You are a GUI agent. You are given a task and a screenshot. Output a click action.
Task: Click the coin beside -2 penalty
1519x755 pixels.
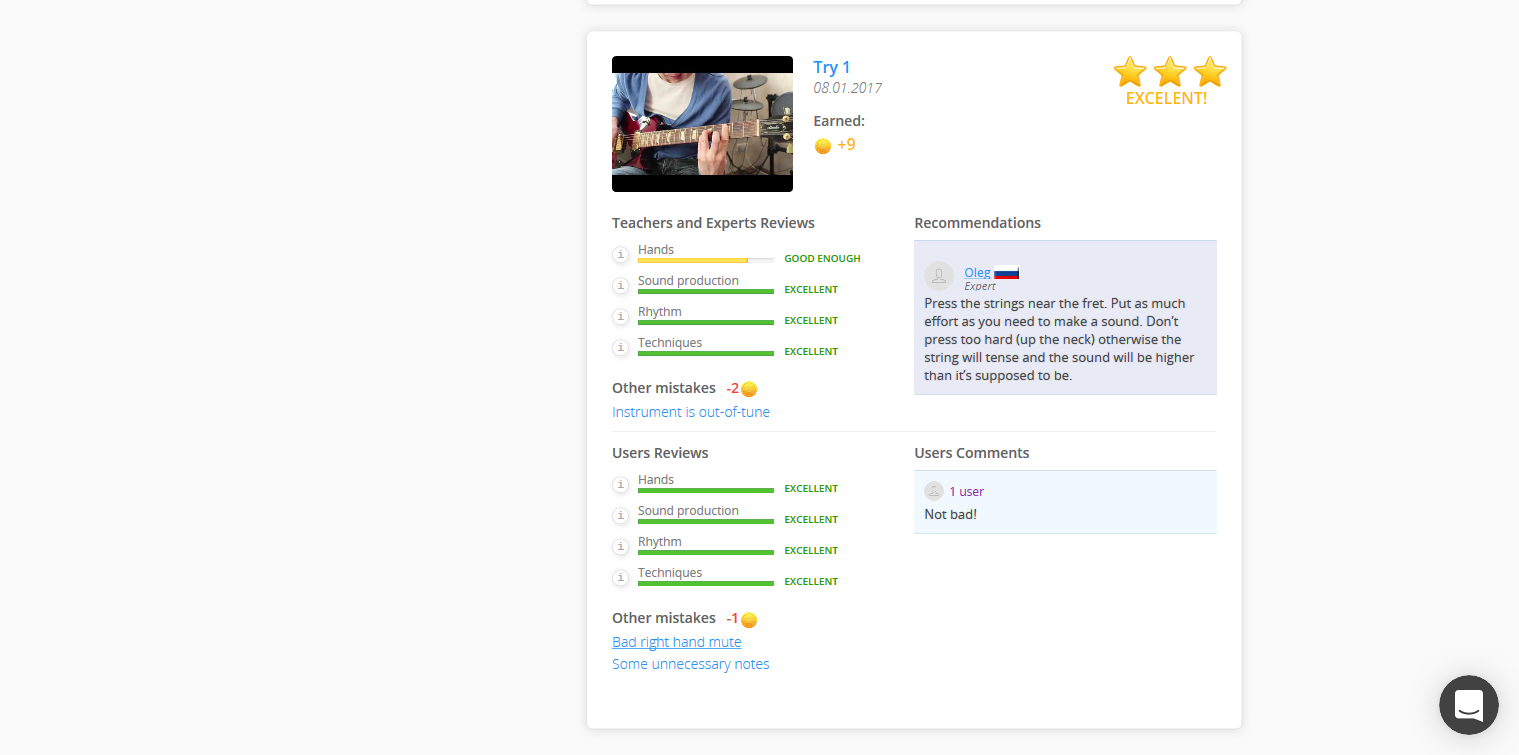point(749,389)
